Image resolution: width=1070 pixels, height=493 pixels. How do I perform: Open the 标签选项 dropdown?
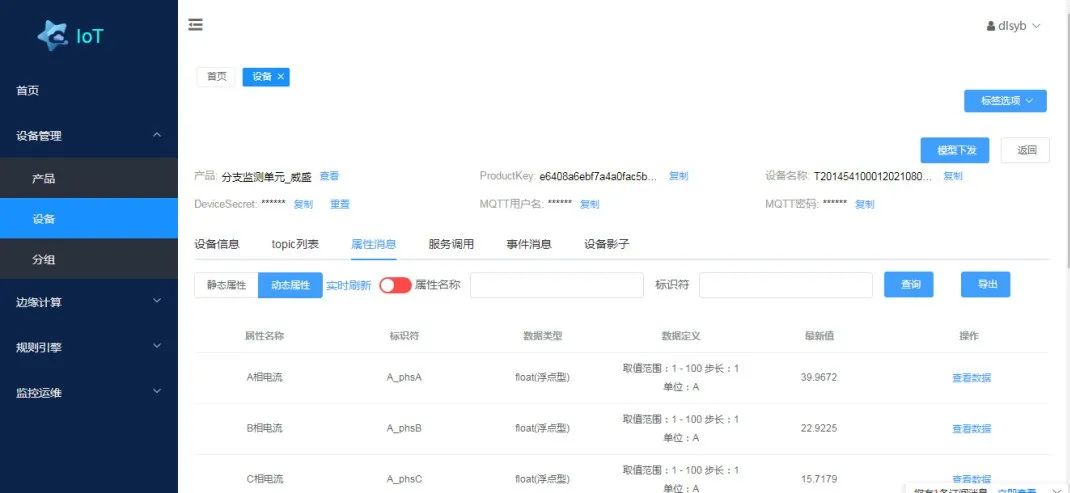(x=1005, y=101)
